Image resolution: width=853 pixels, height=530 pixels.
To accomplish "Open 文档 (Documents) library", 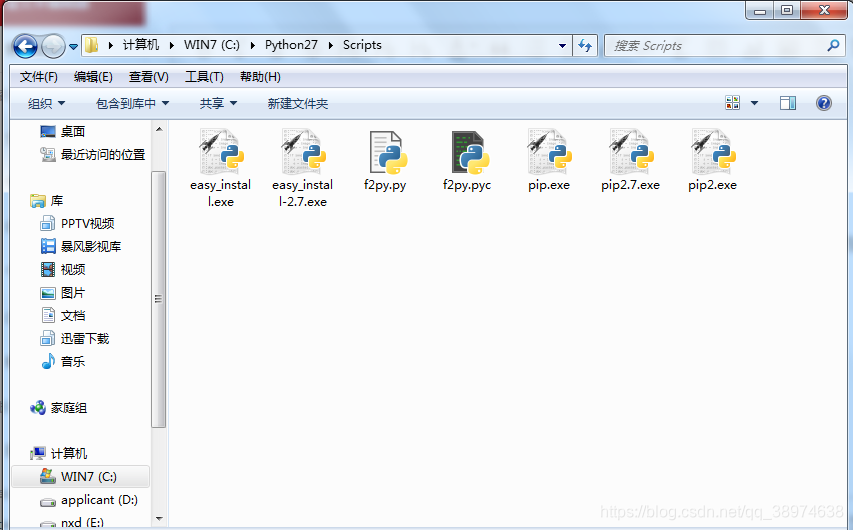I will pyautogui.click(x=64, y=316).
